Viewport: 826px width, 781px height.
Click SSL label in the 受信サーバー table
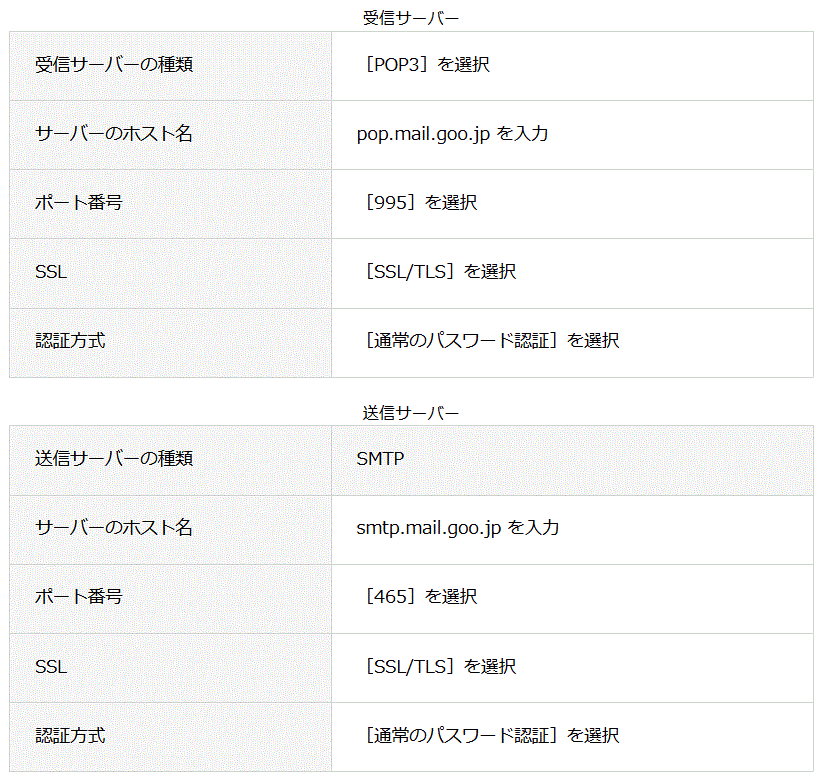click(x=51, y=272)
